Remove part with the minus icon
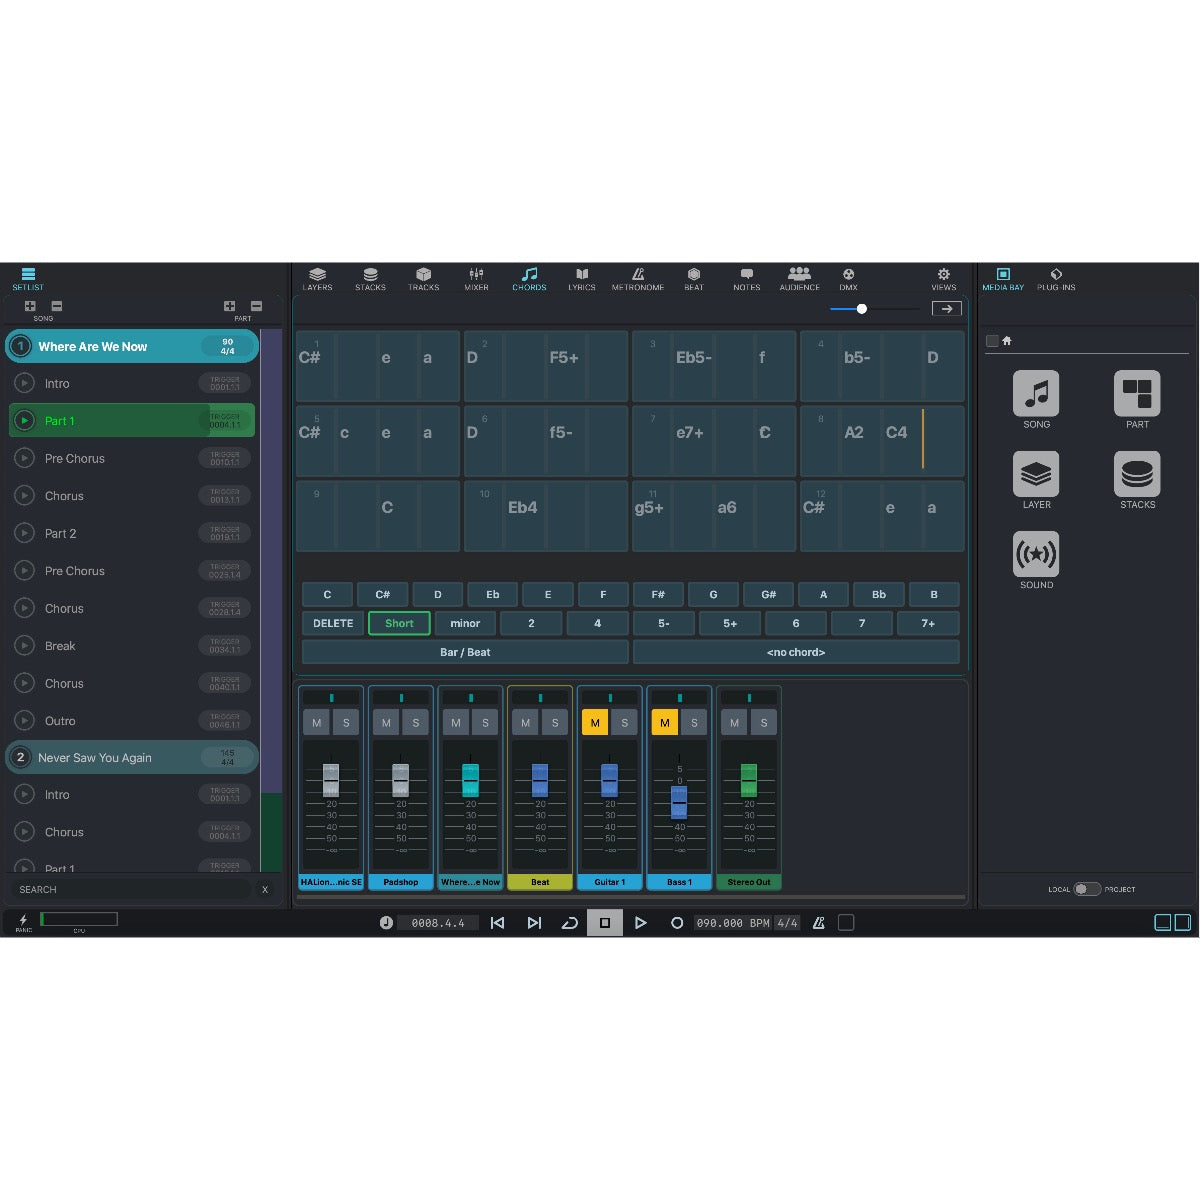Image resolution: width=1200 pixels, height=1200 pixels. coord(256,306)
